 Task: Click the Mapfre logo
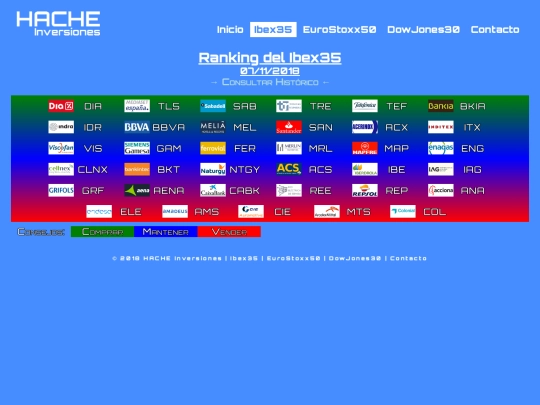pyautogui.click(x=365, y=148)
